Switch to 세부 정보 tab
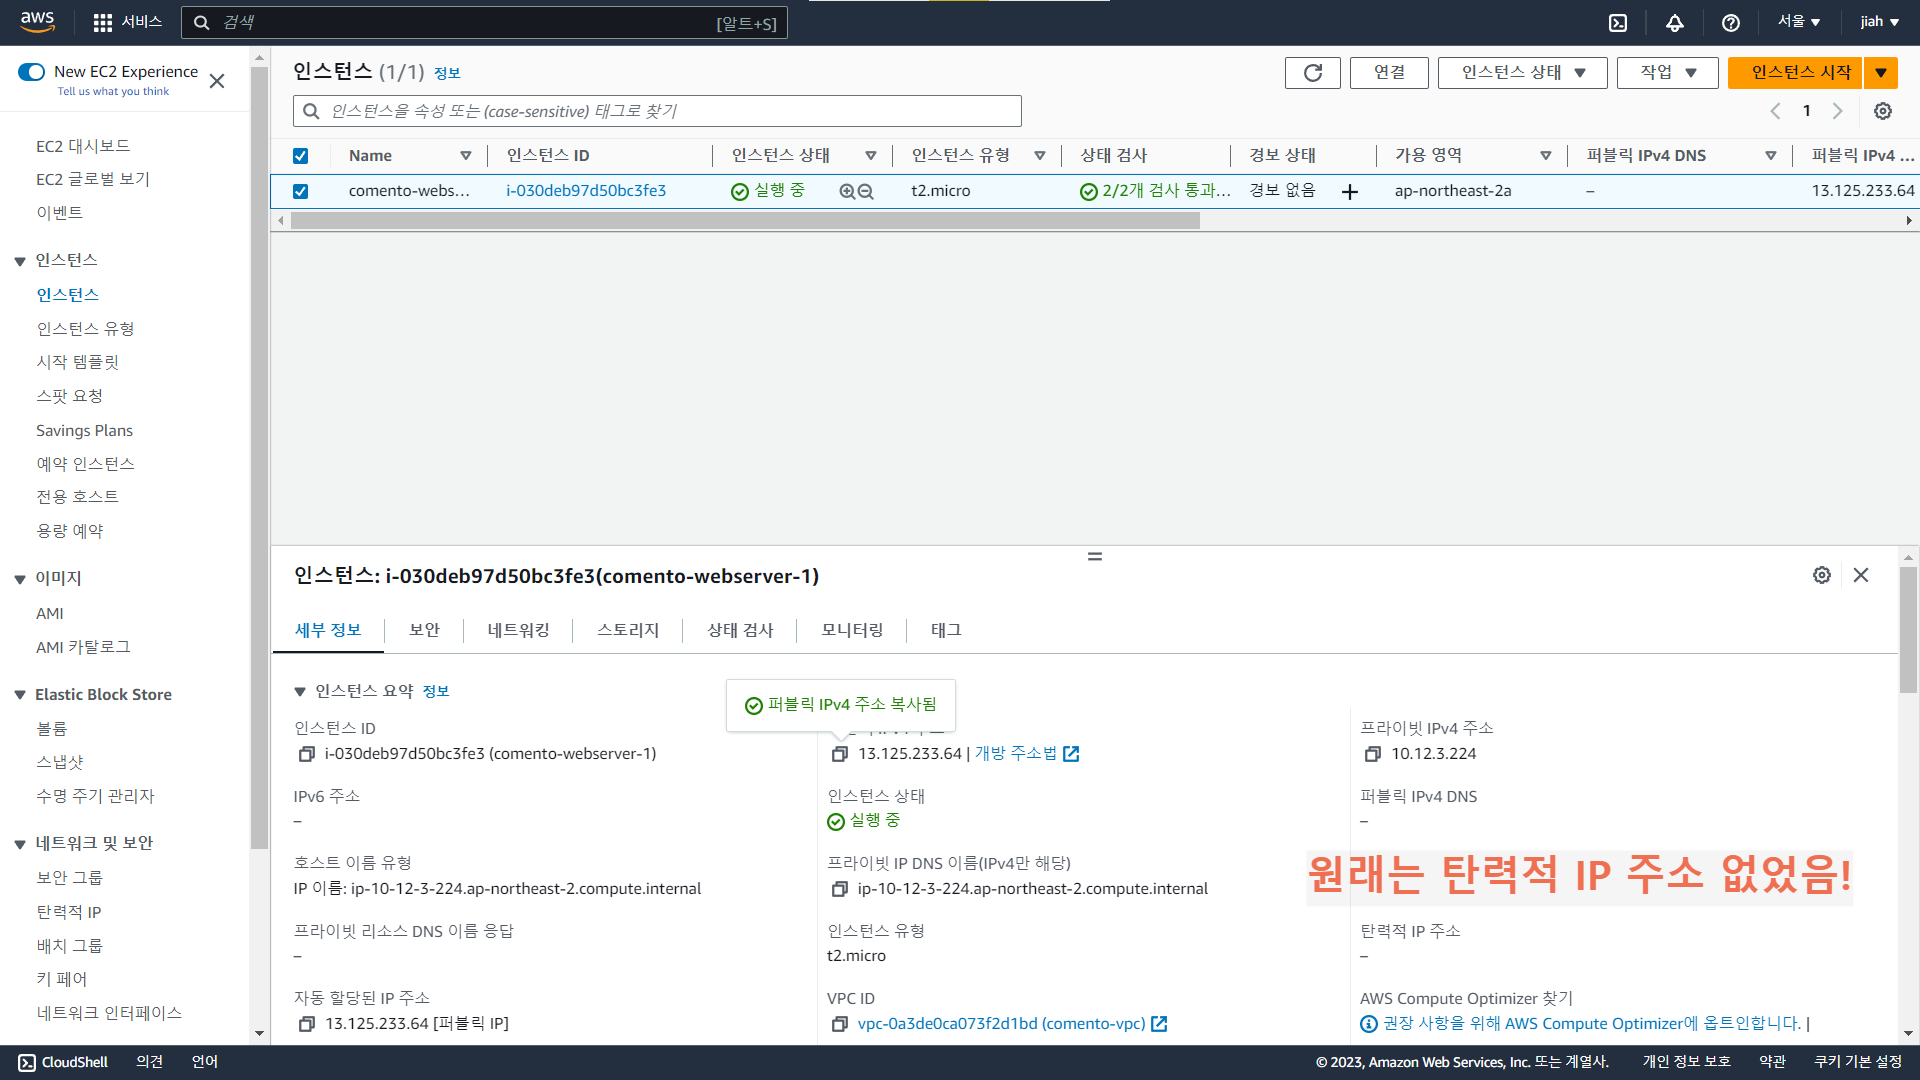The width and height of the screenshot is (1920, 1080). pos(328,630)
